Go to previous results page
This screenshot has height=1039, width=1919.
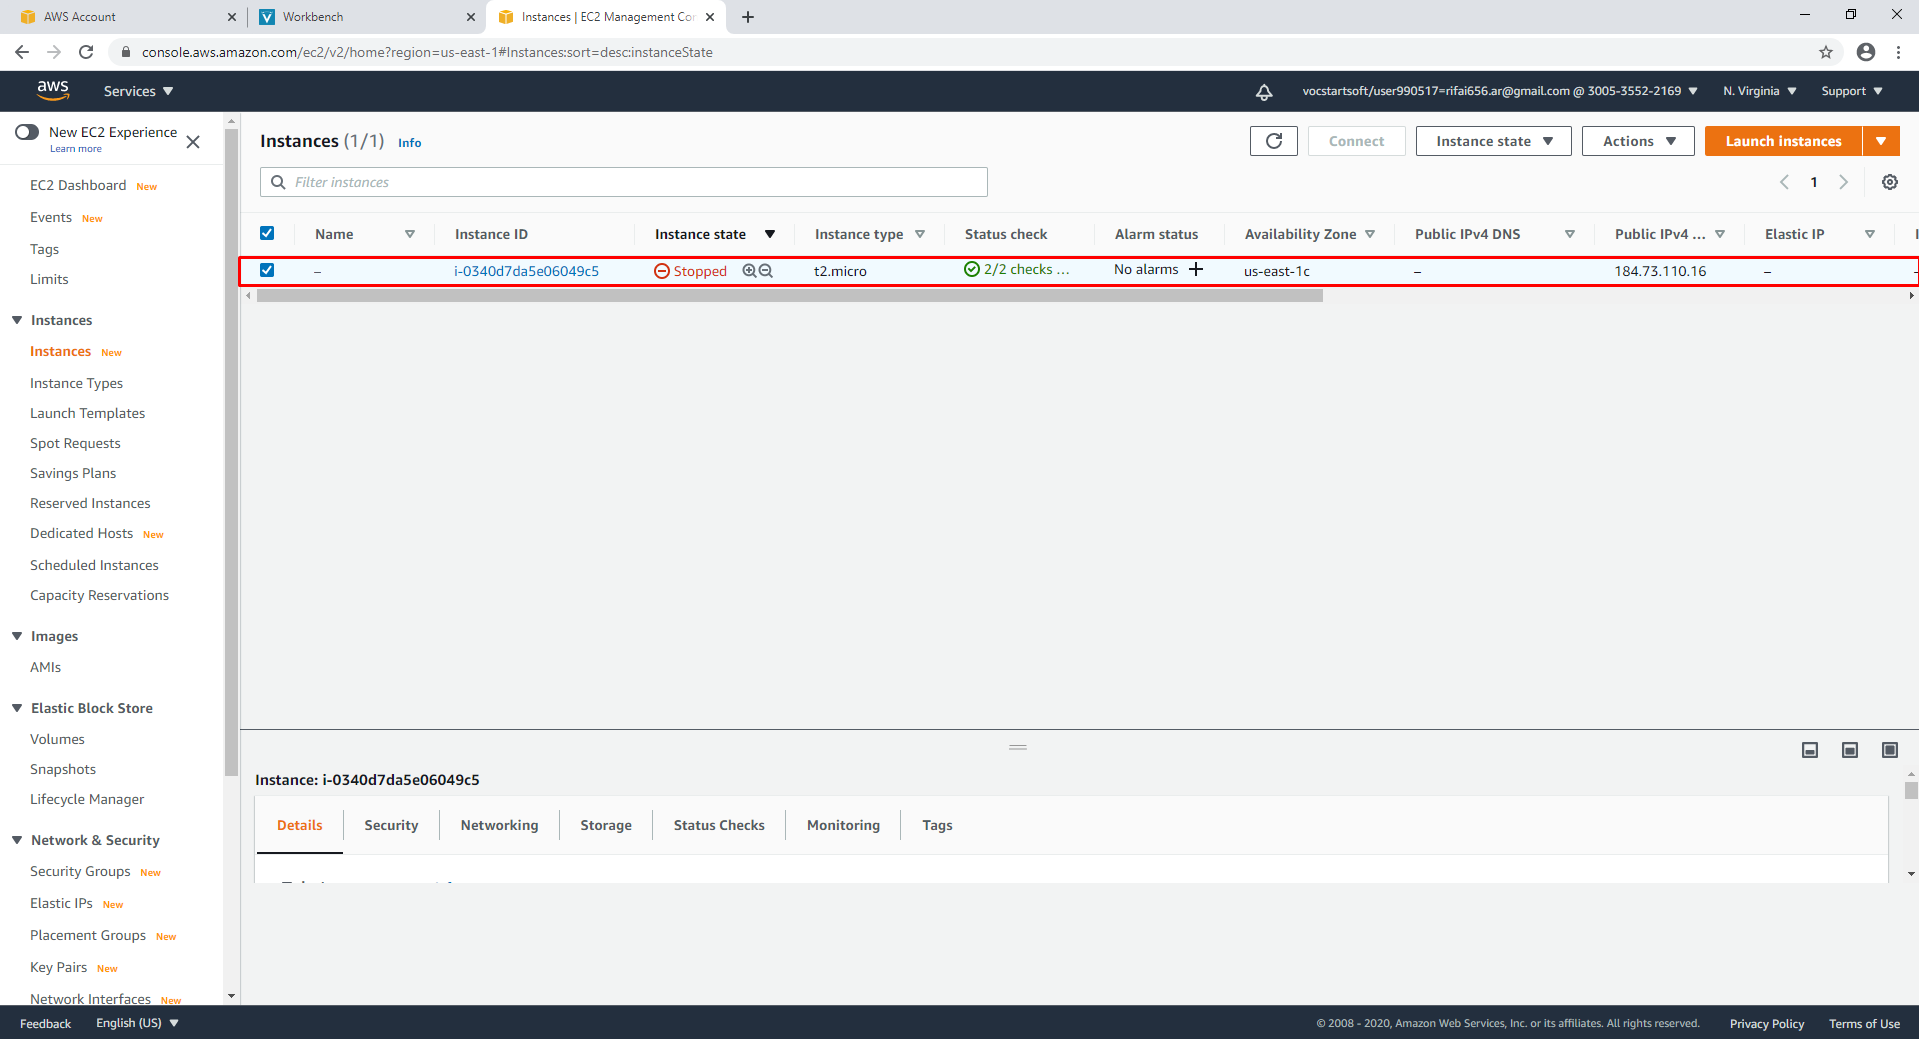coord(1784,182)
